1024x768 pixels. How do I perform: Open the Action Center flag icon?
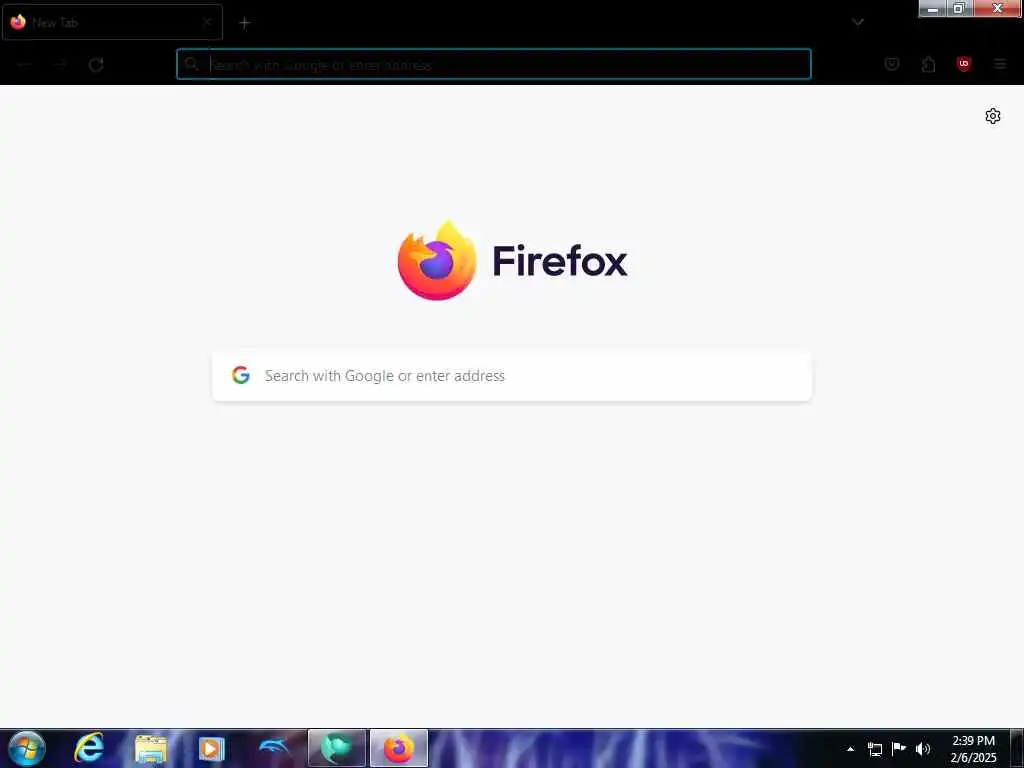(x=899, y=748)
